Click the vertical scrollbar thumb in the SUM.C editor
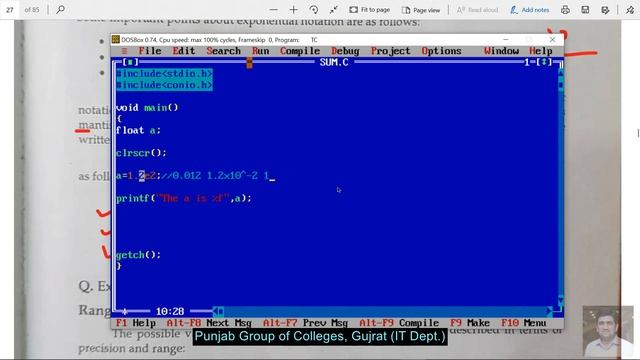Screen dimensions: 640x360 coord(561,85)
